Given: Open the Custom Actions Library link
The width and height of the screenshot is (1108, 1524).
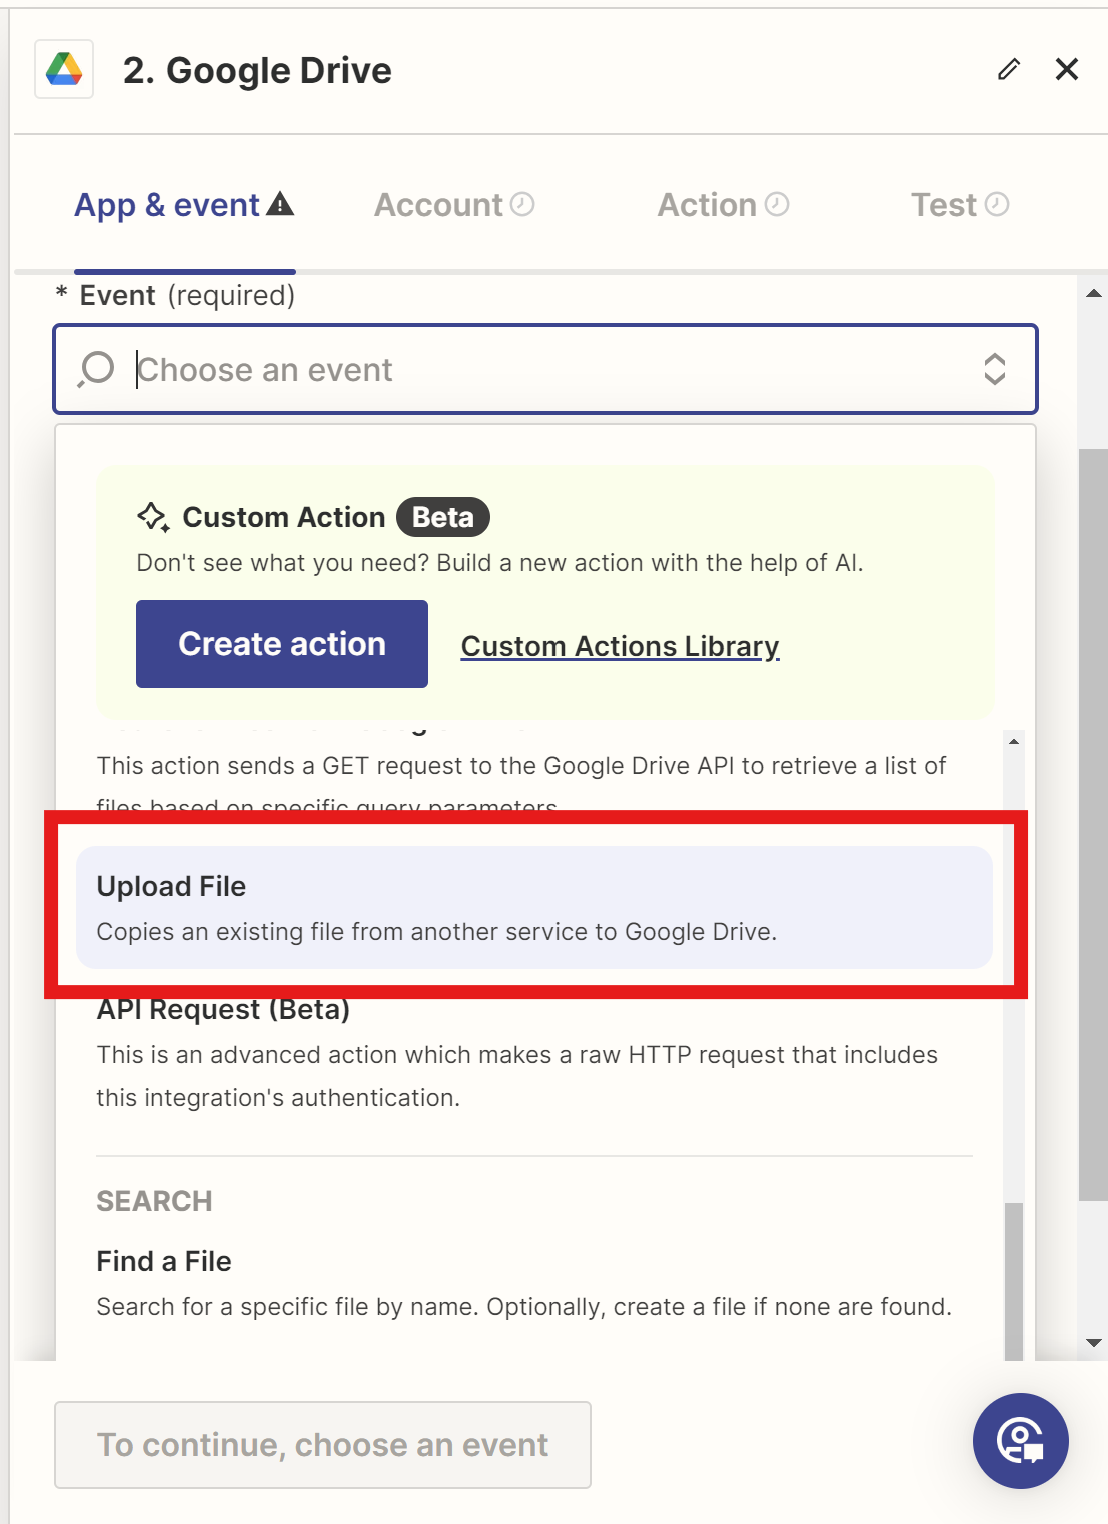Looking at the screenshot, I should (620, 646).
